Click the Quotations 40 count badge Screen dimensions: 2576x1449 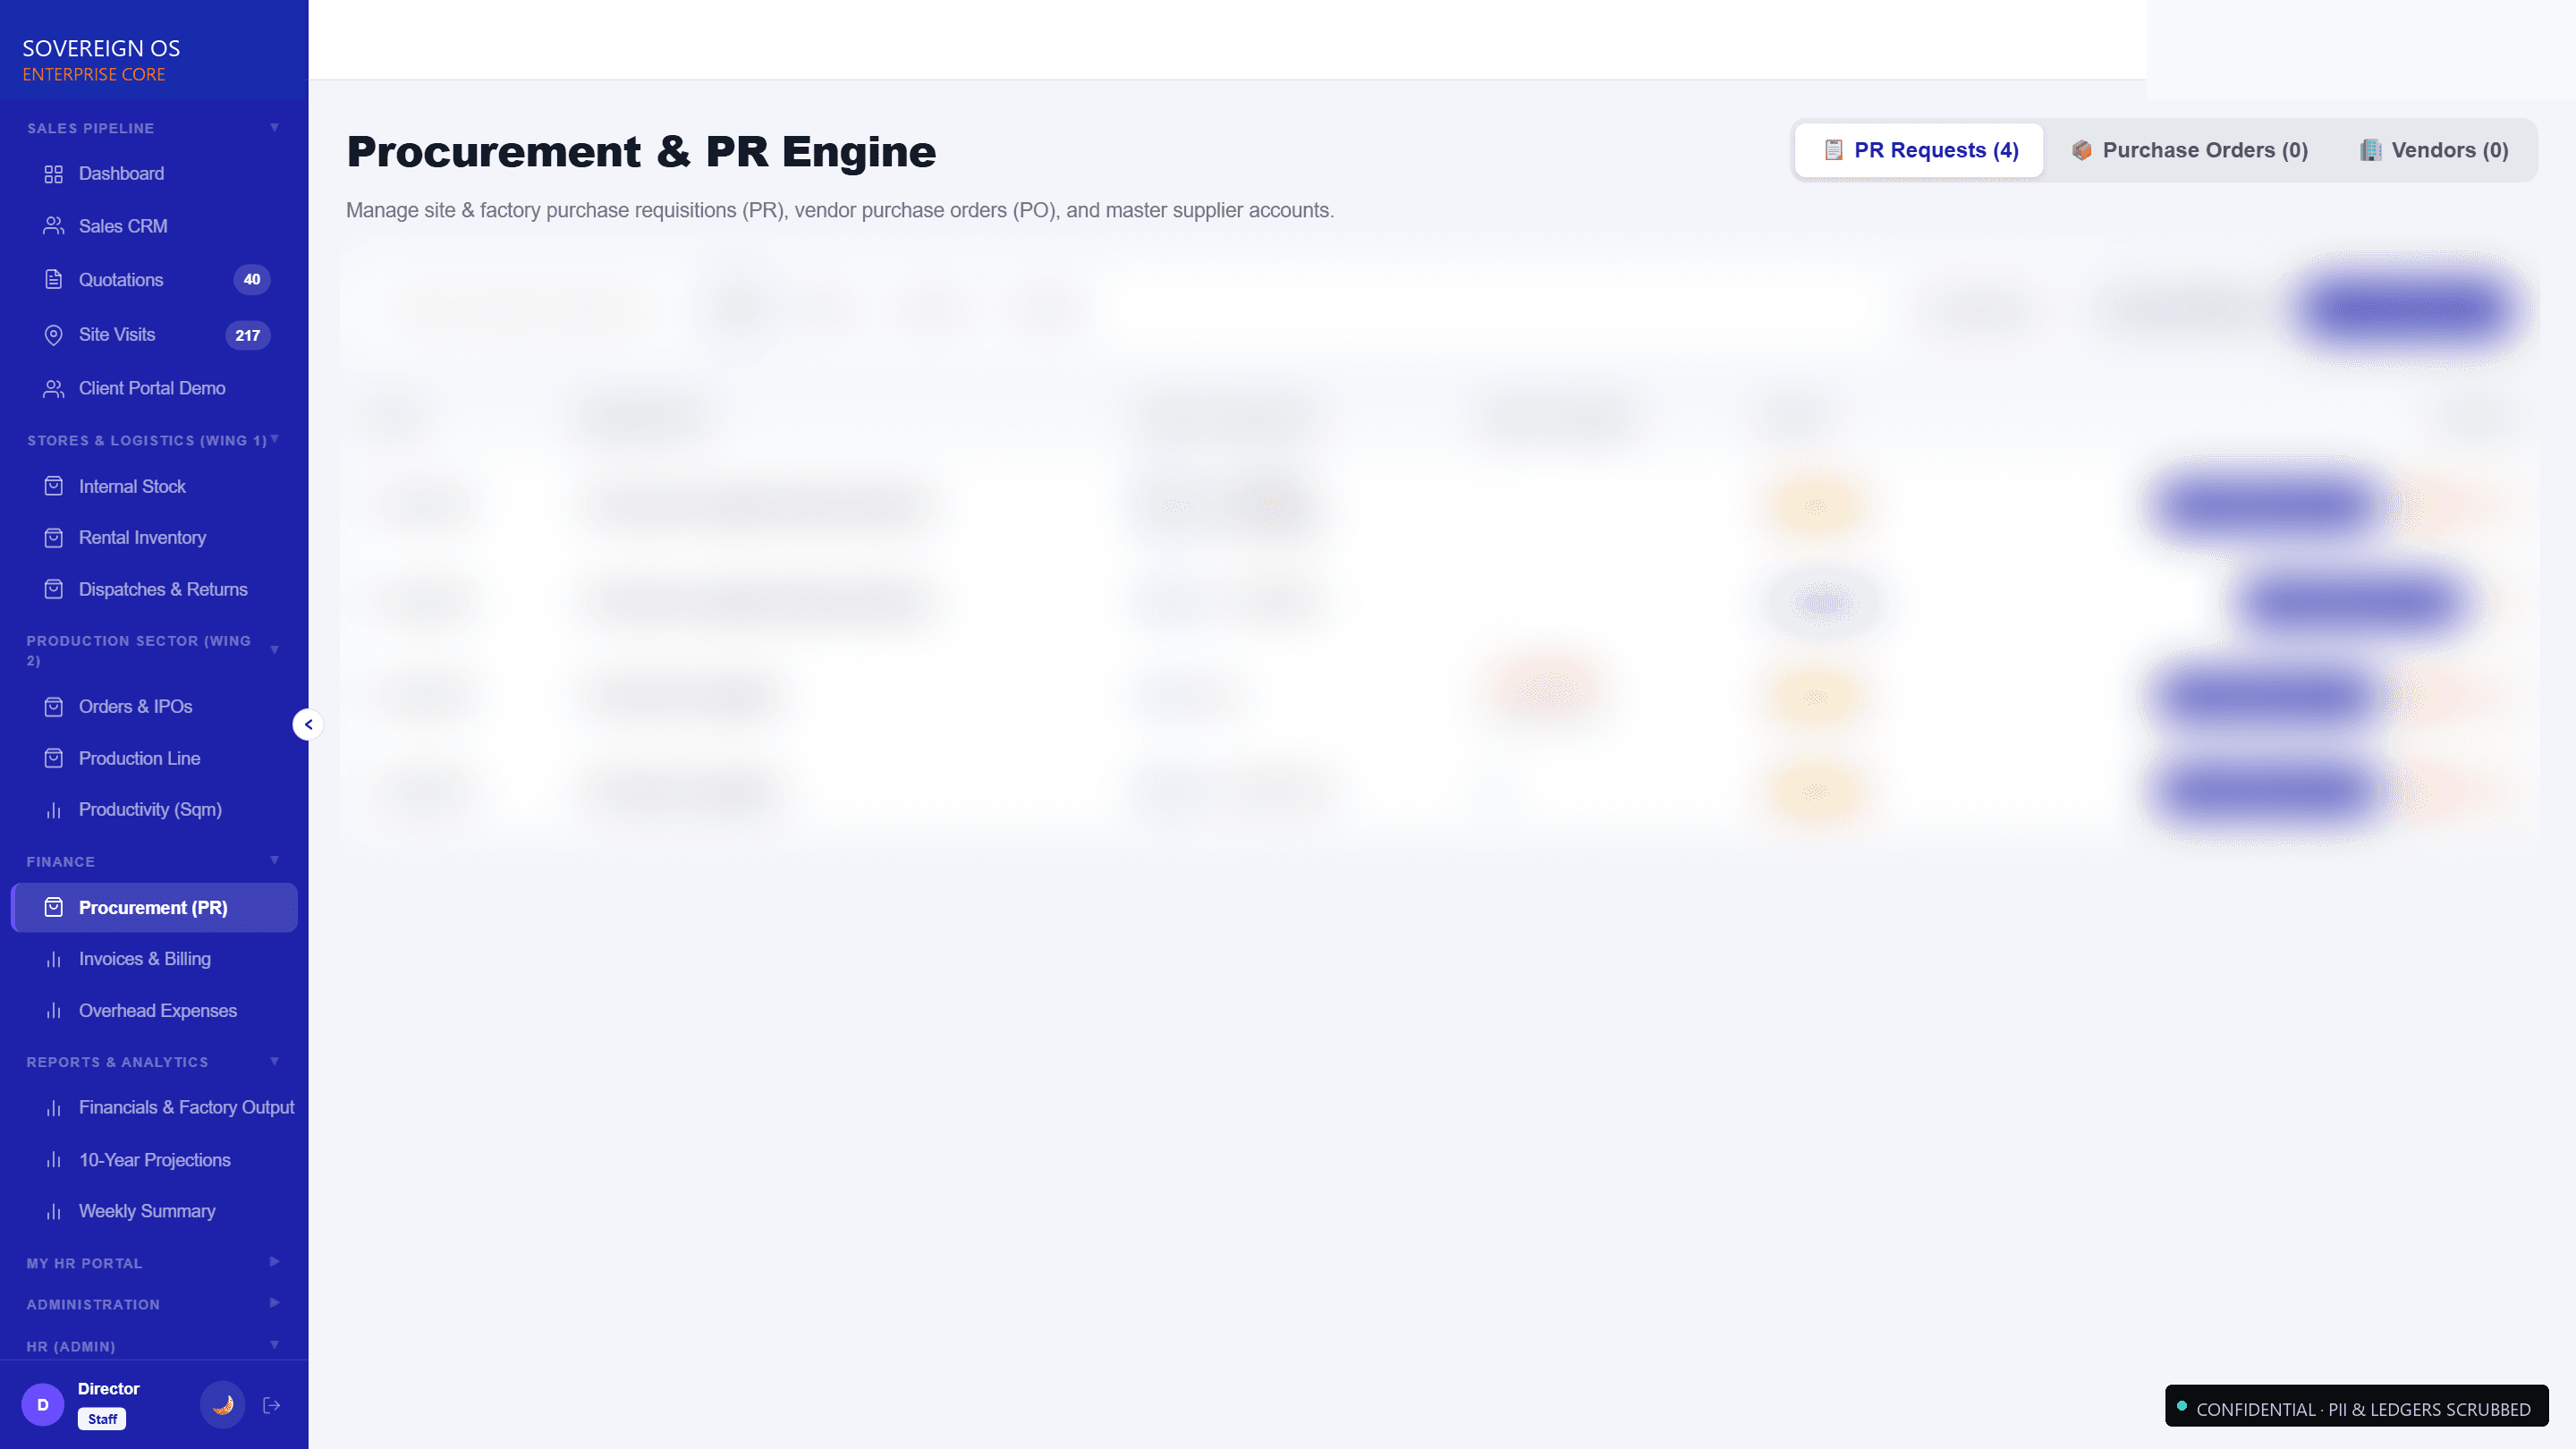point(252,280)
